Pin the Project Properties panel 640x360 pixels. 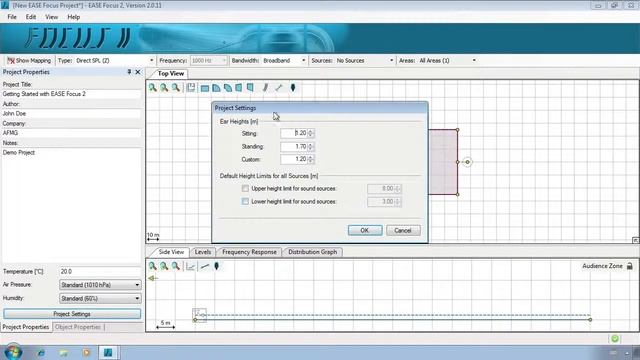(129, 72)
